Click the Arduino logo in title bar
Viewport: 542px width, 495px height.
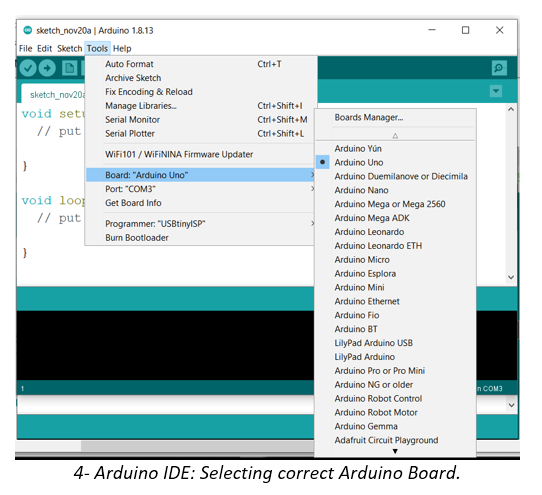(x=28, y=30)
